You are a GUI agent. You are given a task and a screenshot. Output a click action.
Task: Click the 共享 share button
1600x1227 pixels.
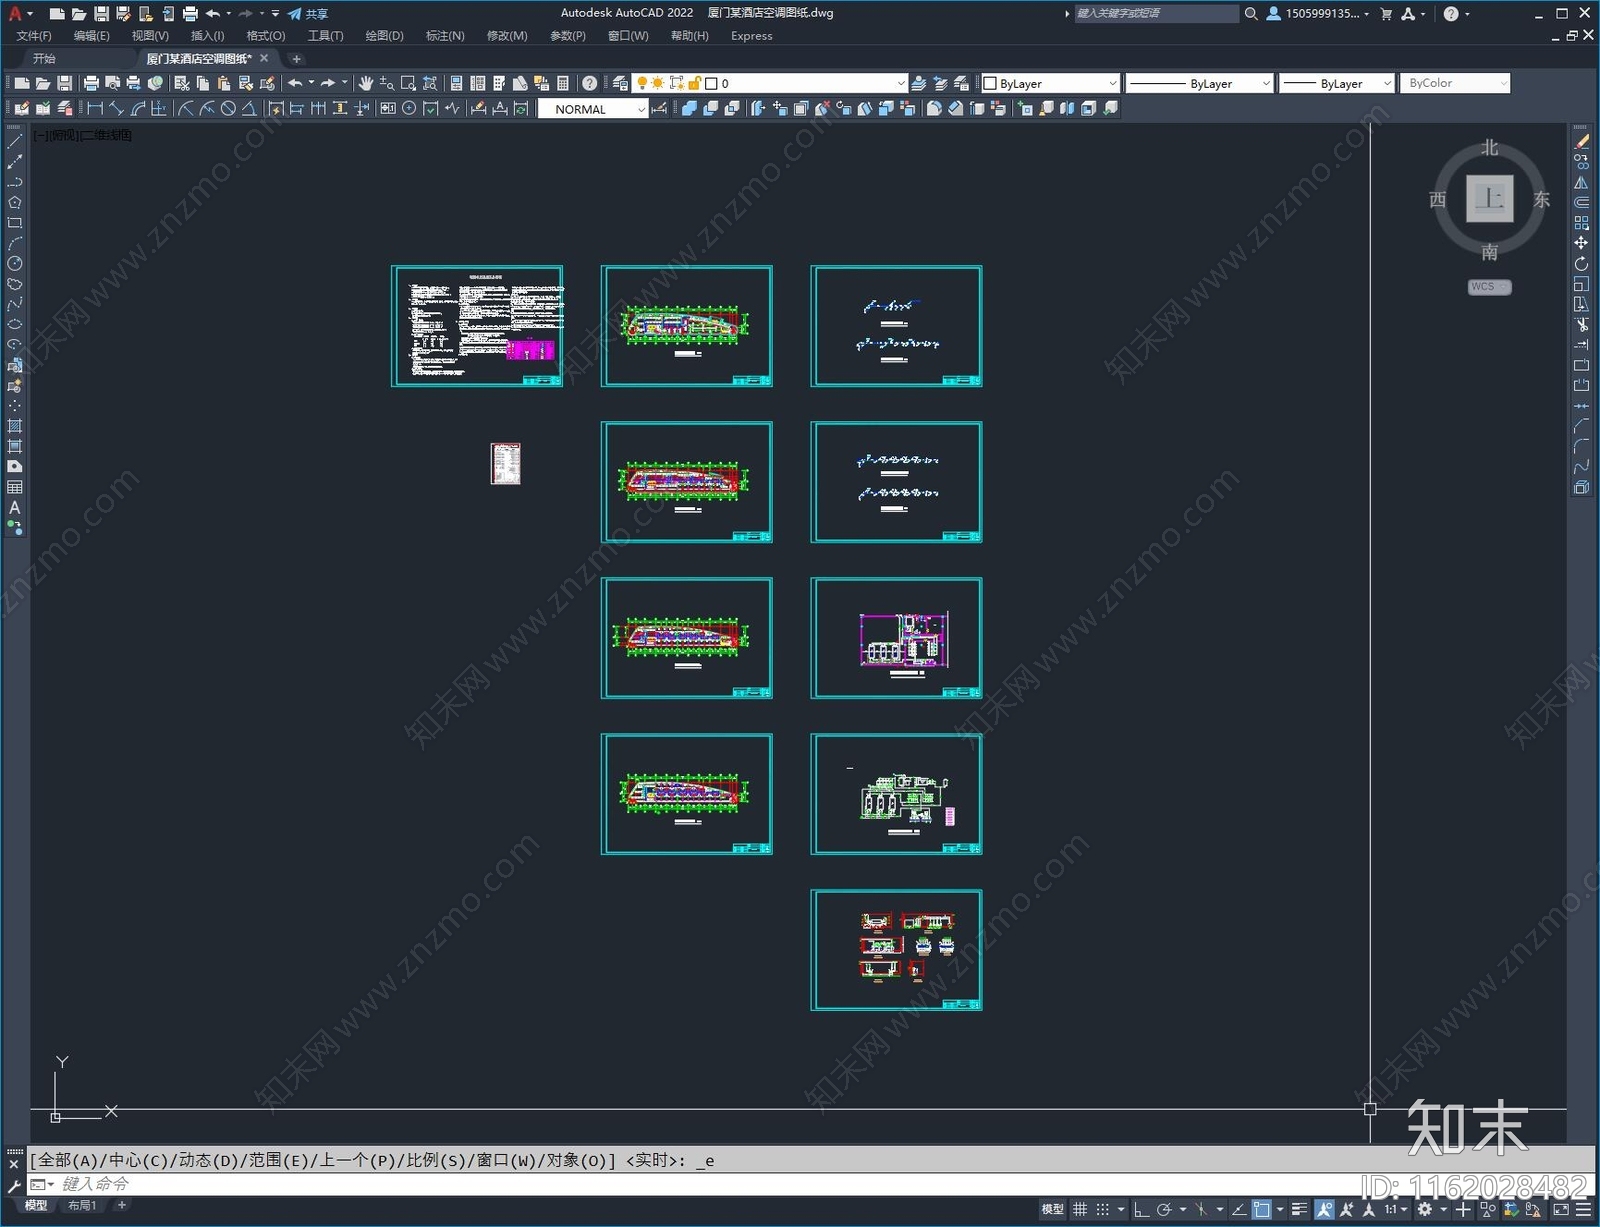308,14
